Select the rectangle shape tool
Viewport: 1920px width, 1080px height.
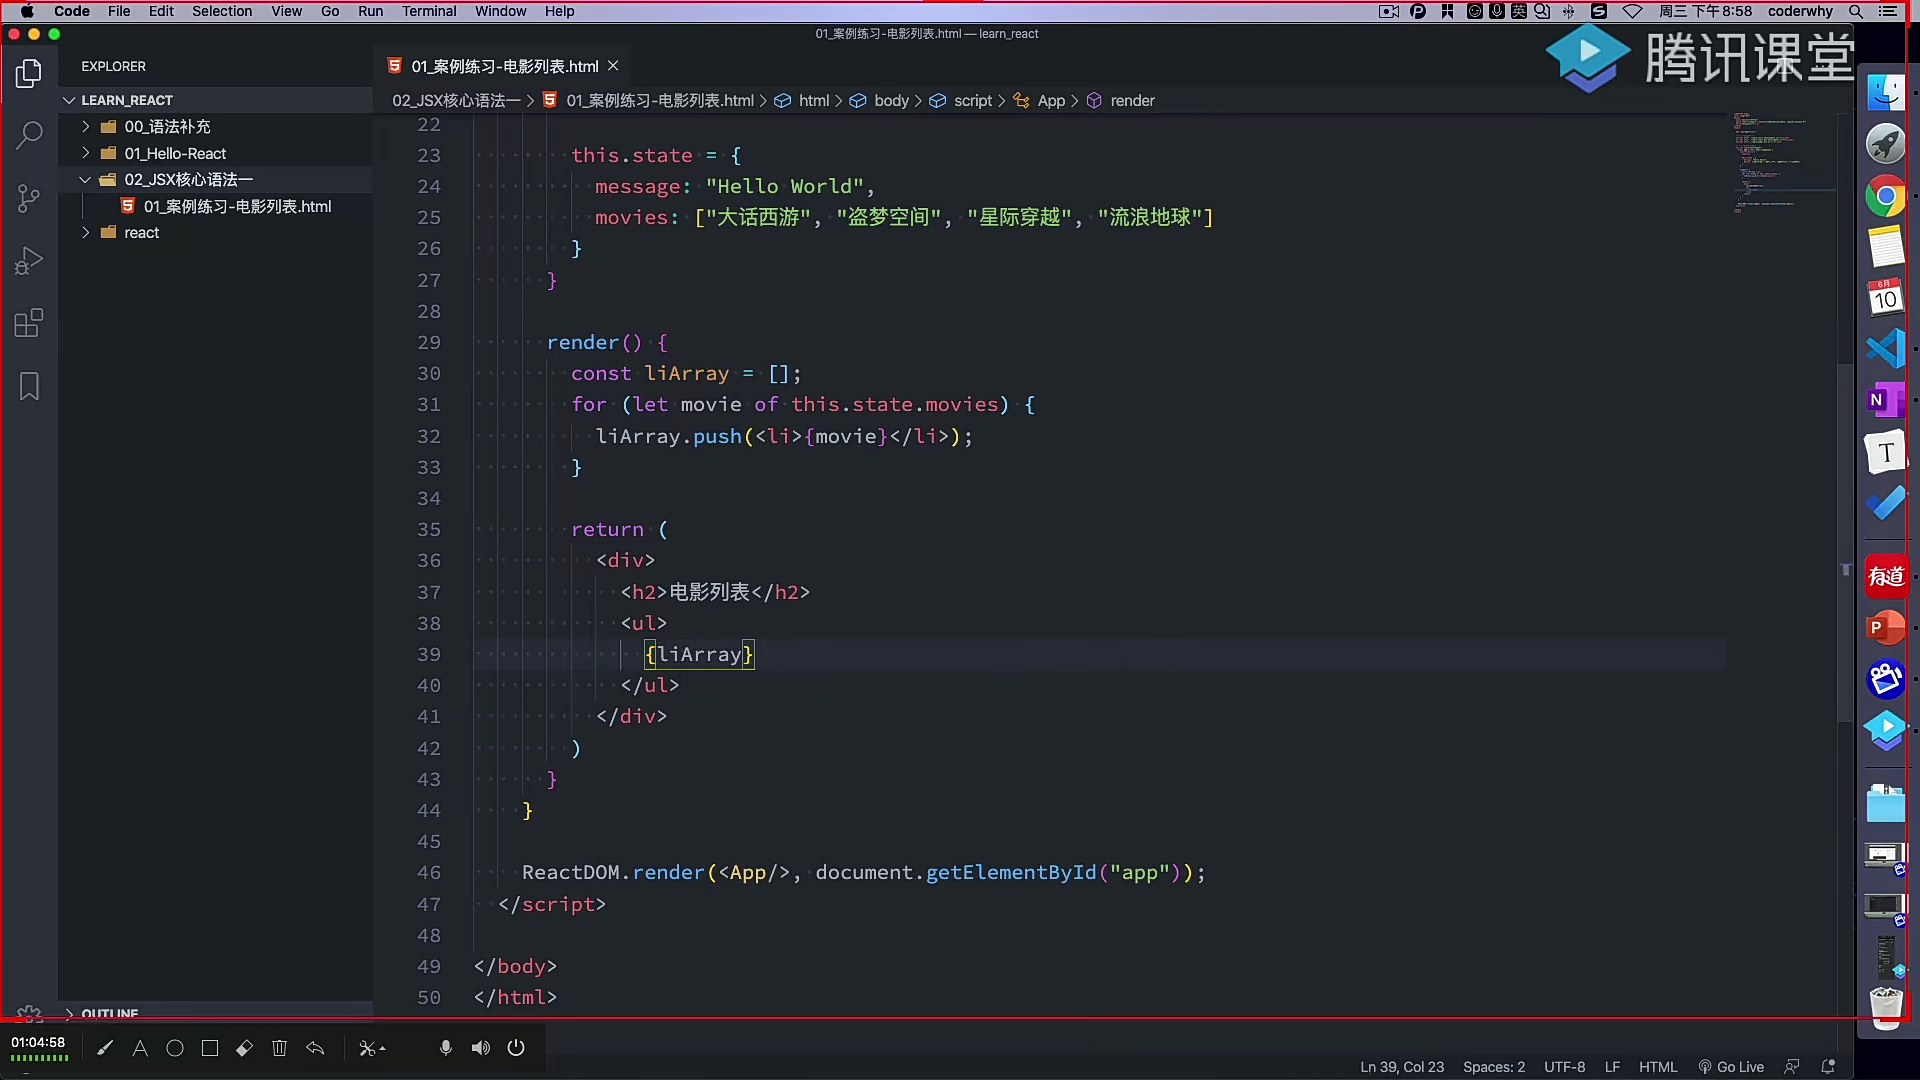(210, 1048)
